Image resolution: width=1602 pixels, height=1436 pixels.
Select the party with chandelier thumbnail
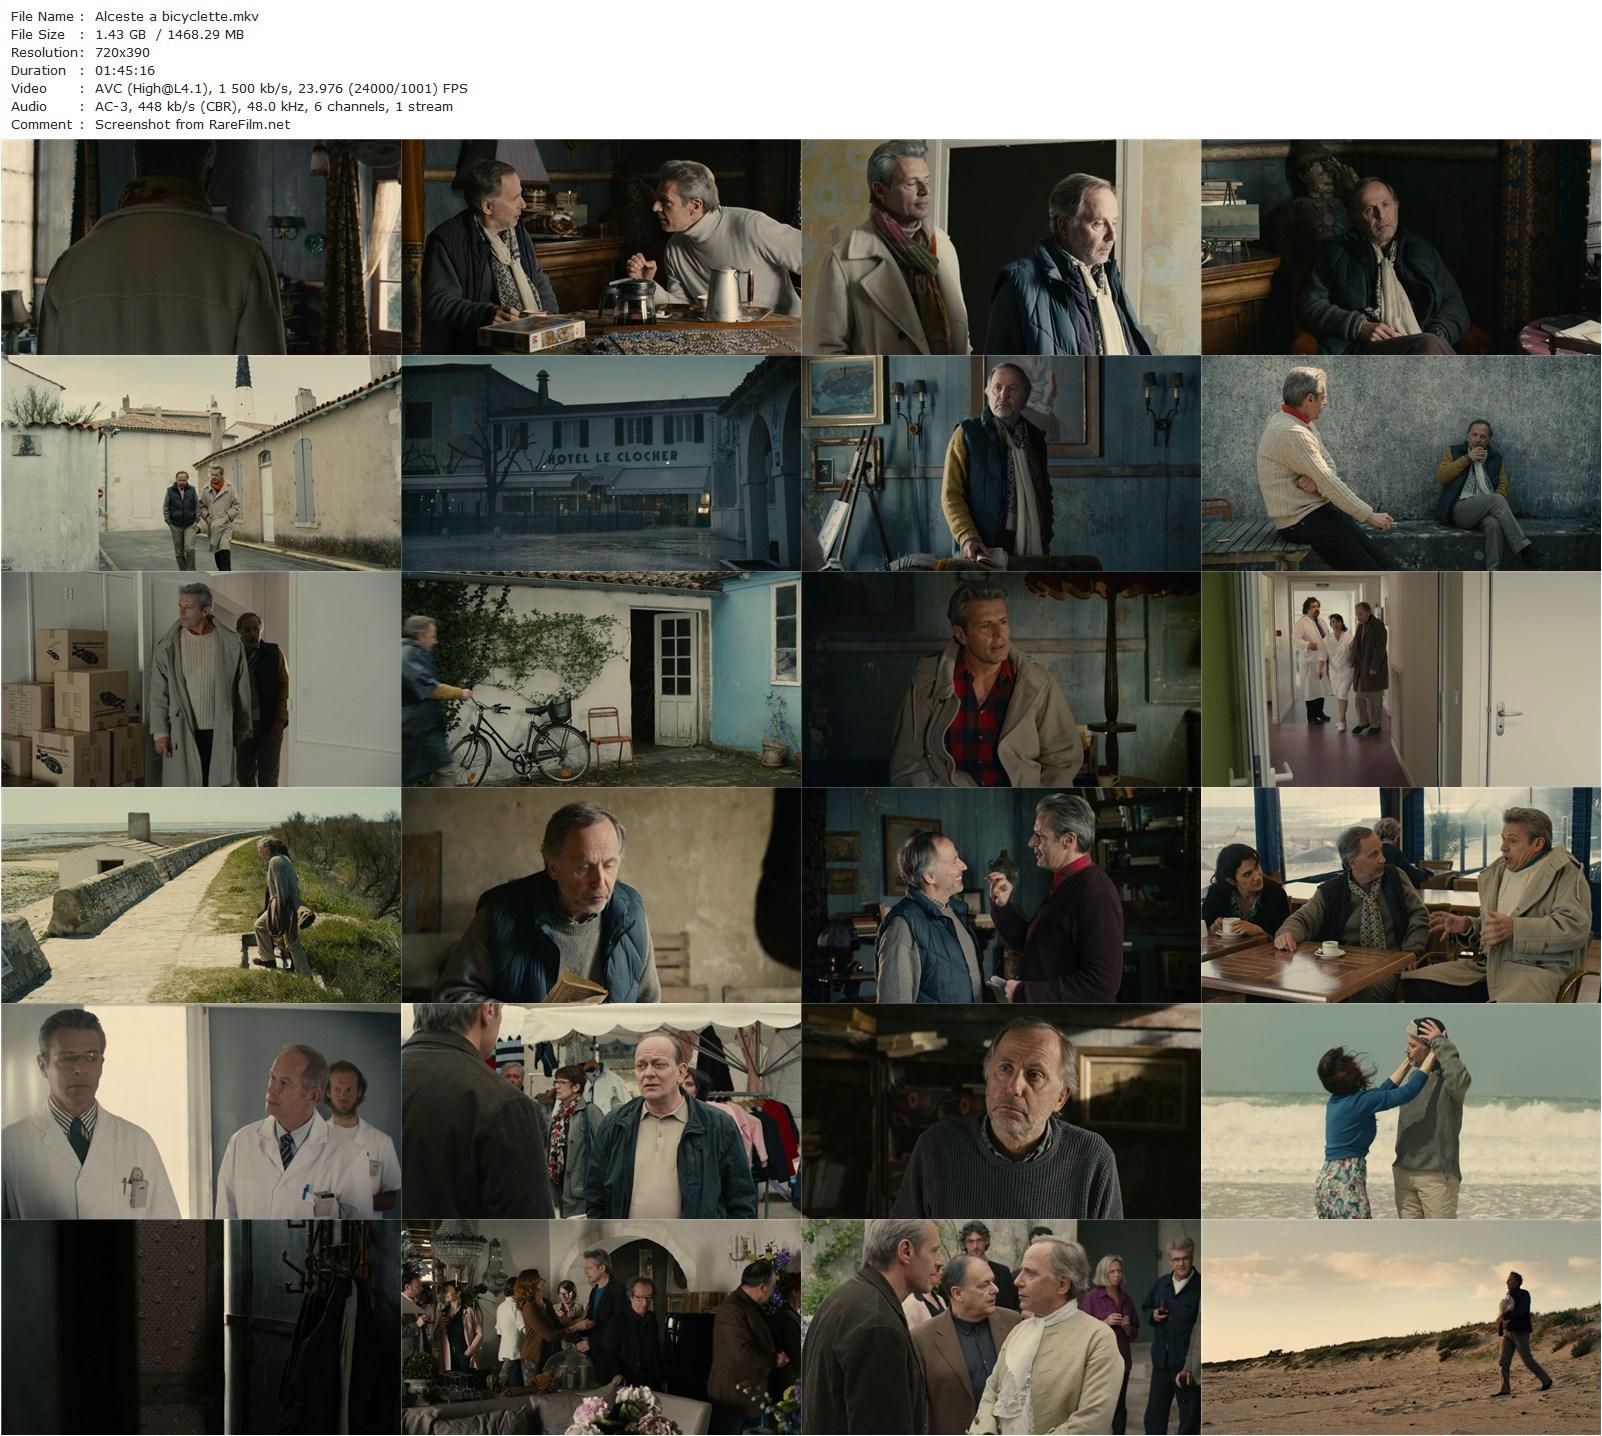pyautogui.click(x=601, y=1327)
